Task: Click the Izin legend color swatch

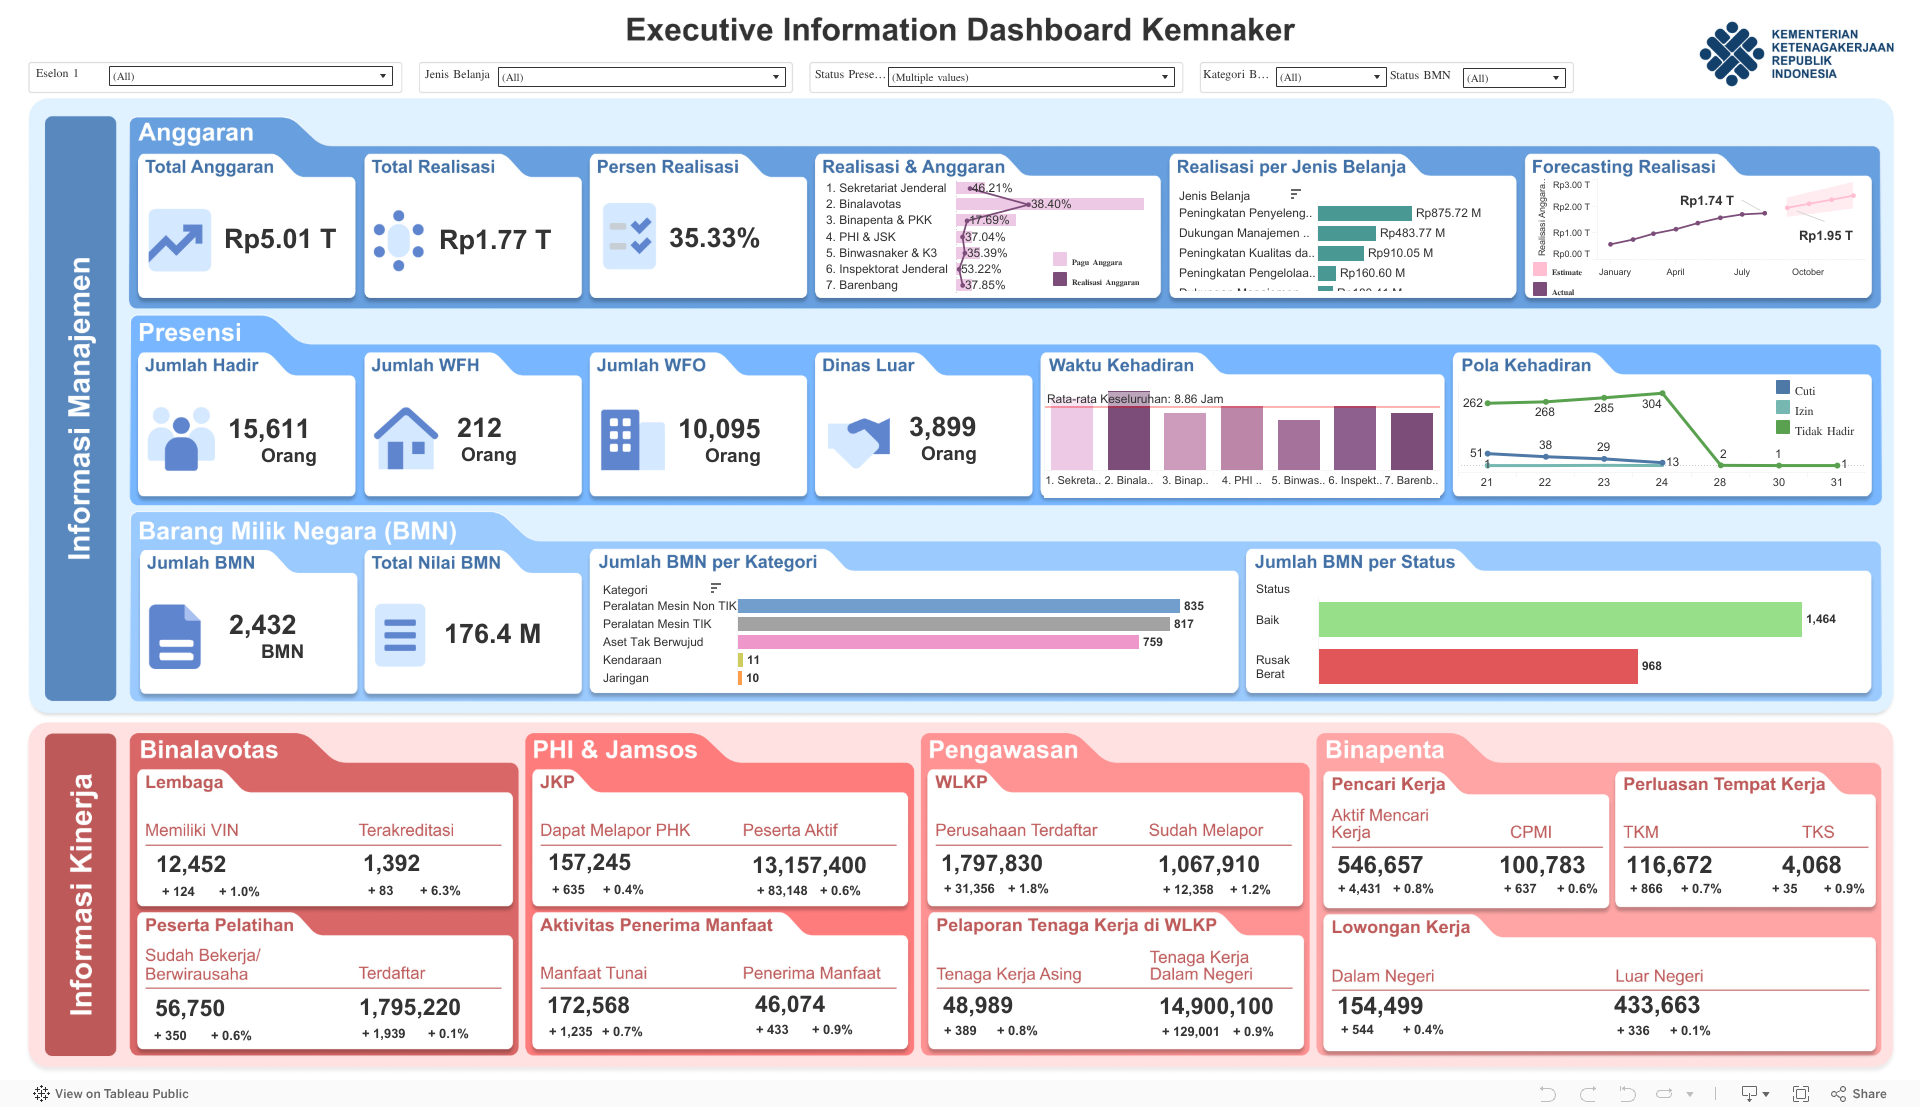Action: (x=1782, y=410)
